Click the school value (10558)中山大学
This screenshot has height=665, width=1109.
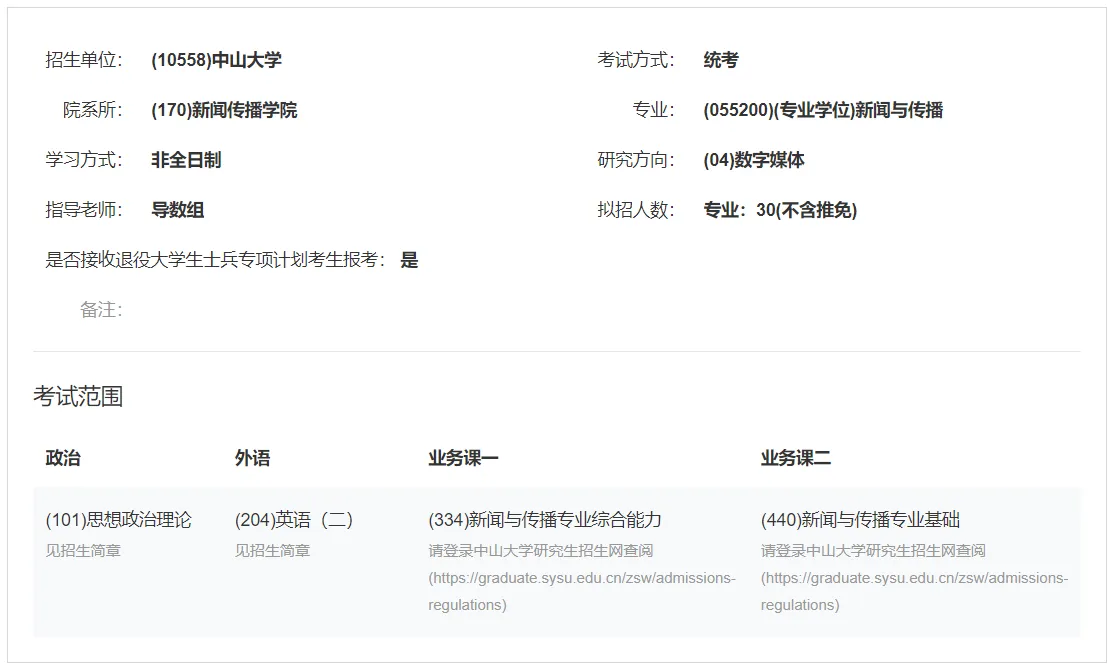[x=216, y=60]
